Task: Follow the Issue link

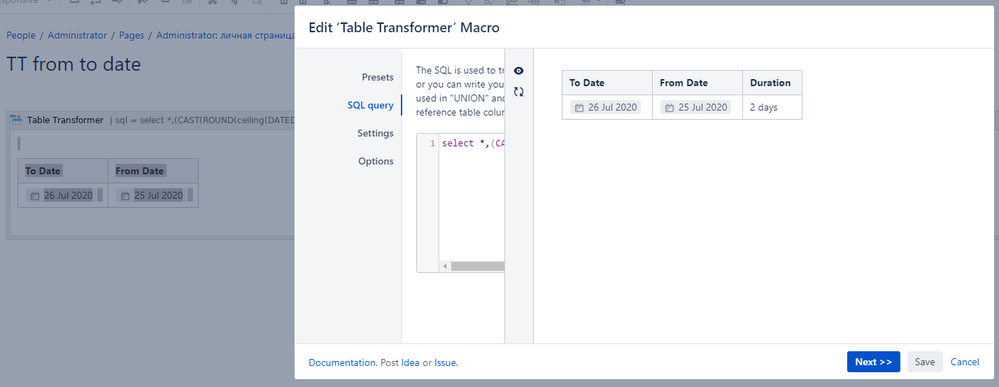Action: click(x=445, y=362)
